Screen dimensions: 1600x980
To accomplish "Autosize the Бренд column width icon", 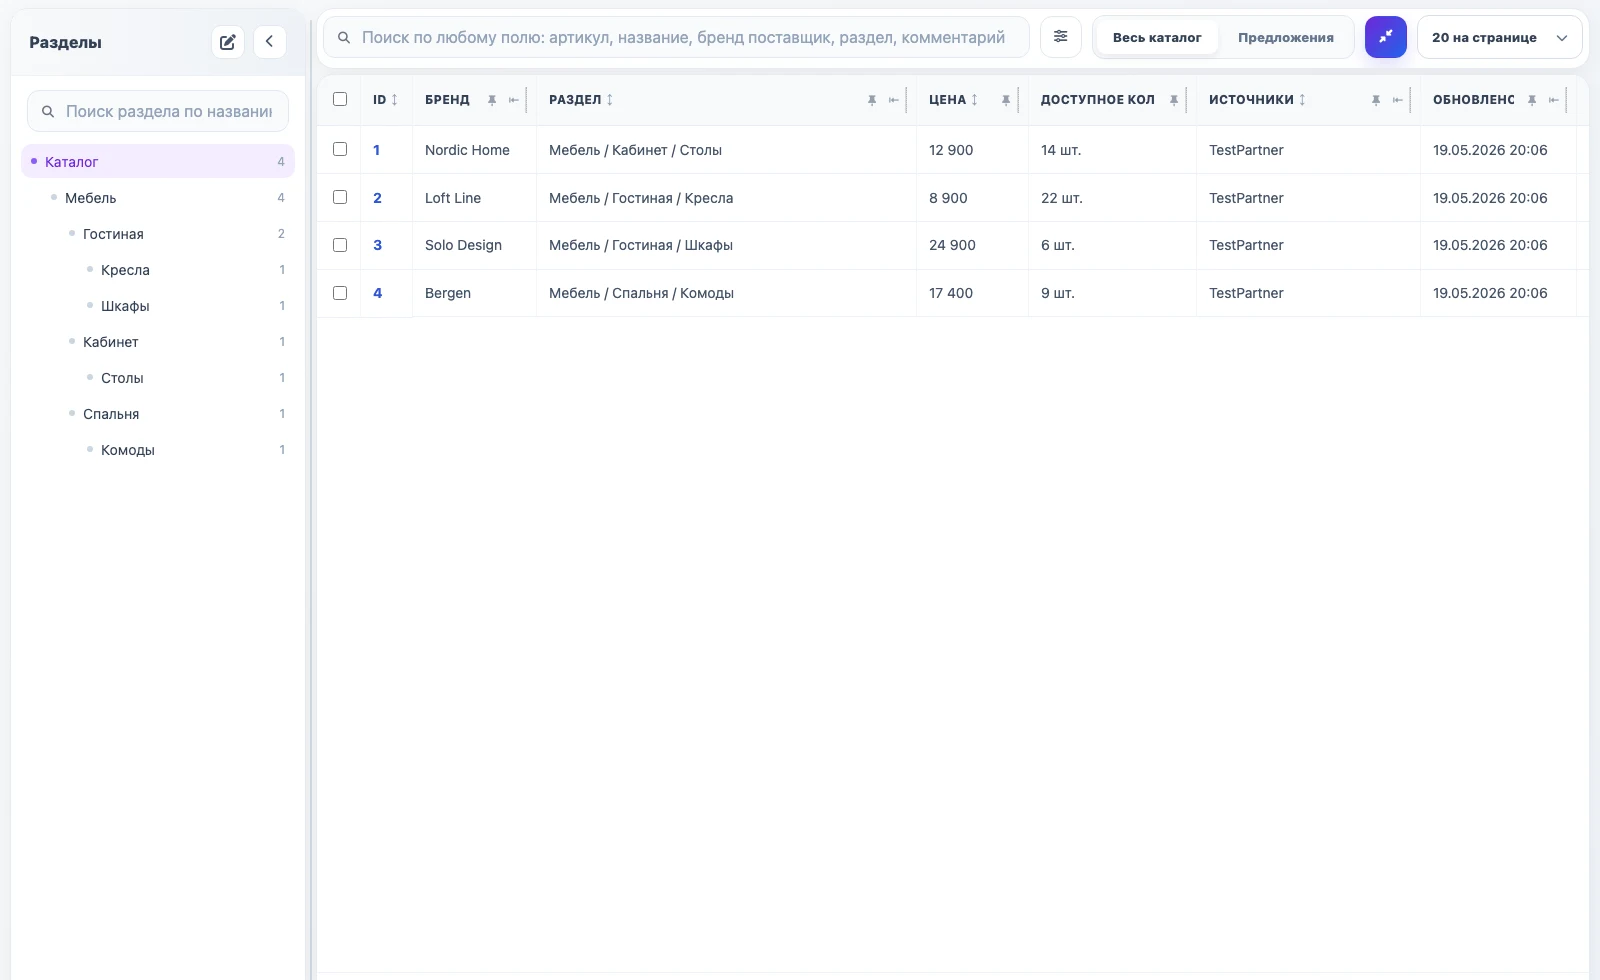I will click(514, 100).
